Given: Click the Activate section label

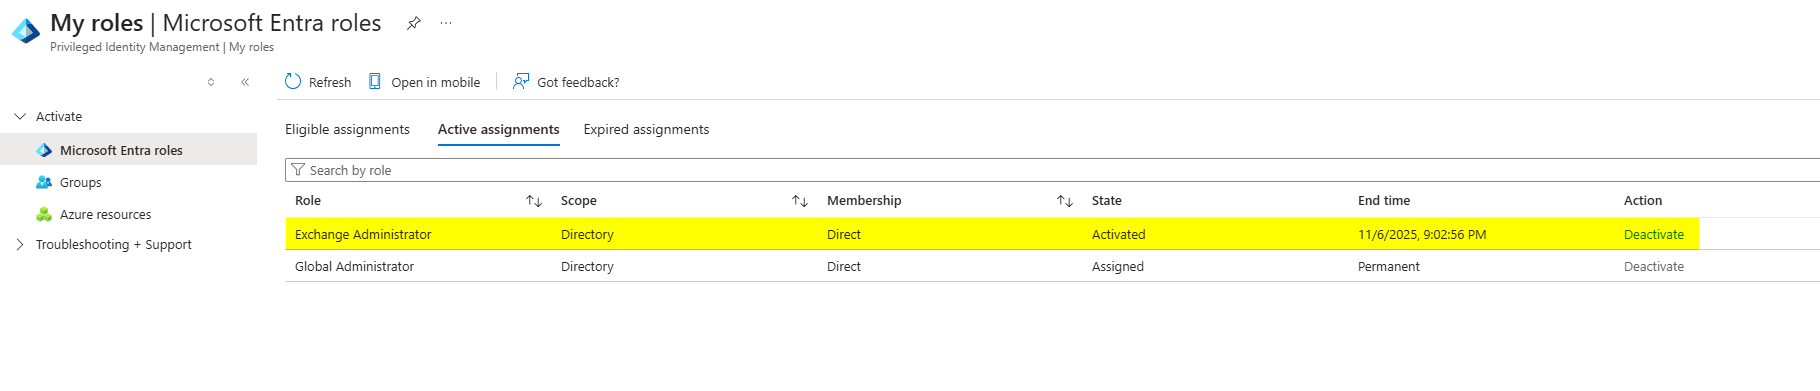Looking at the screenshot, I should pos(59,116).
